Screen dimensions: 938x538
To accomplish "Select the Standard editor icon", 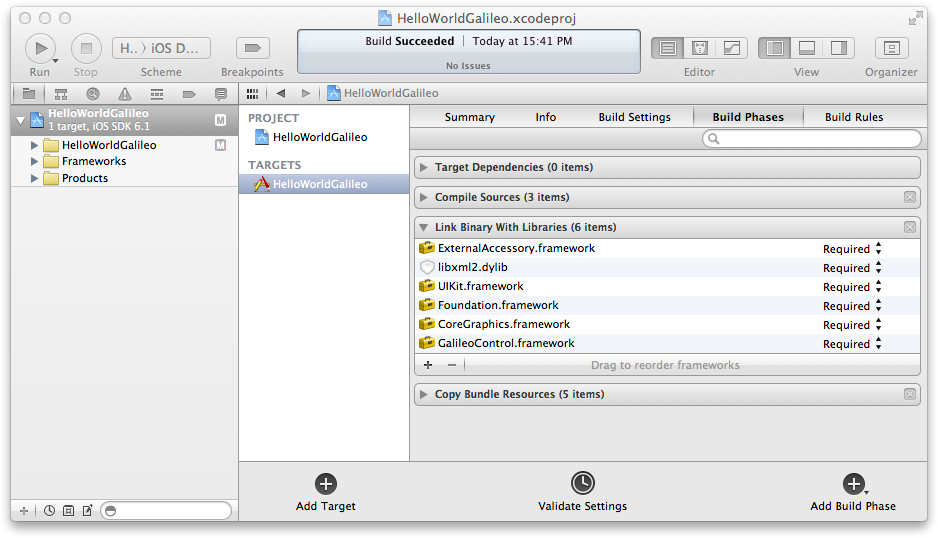I will [668, 48].
